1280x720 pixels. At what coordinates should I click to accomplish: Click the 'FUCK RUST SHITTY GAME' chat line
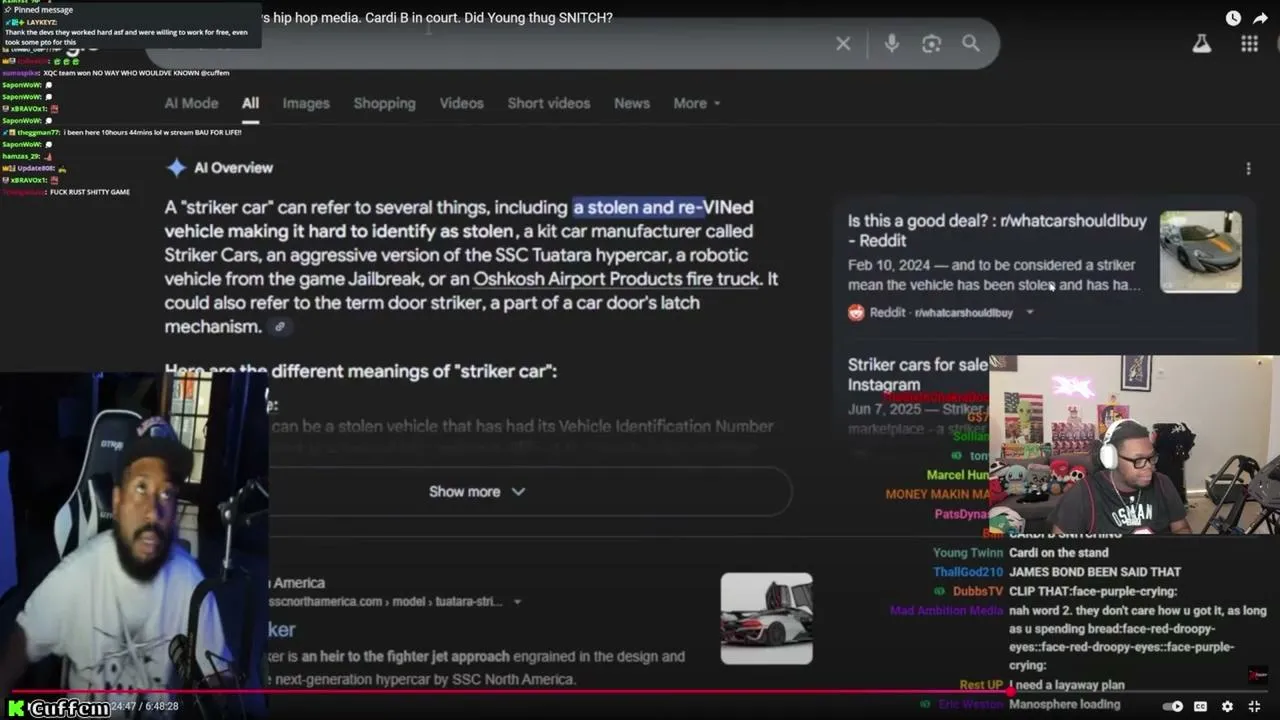[x=90, y=192]
